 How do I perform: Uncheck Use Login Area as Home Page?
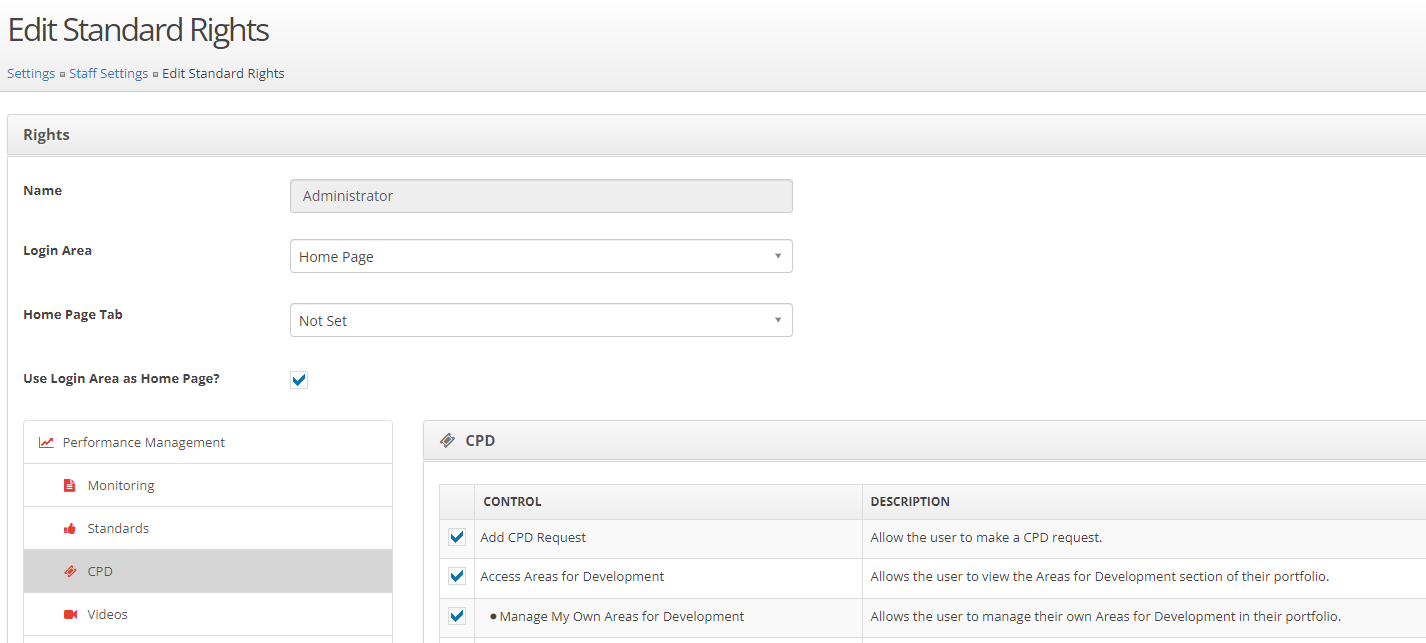299,380
